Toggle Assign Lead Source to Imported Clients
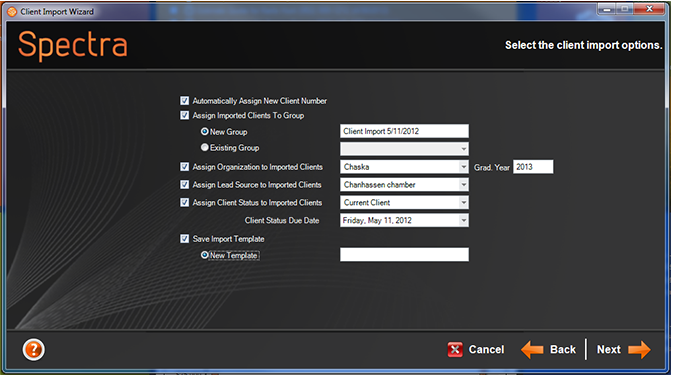Viewport: 673px width, 376px height. 185,185
